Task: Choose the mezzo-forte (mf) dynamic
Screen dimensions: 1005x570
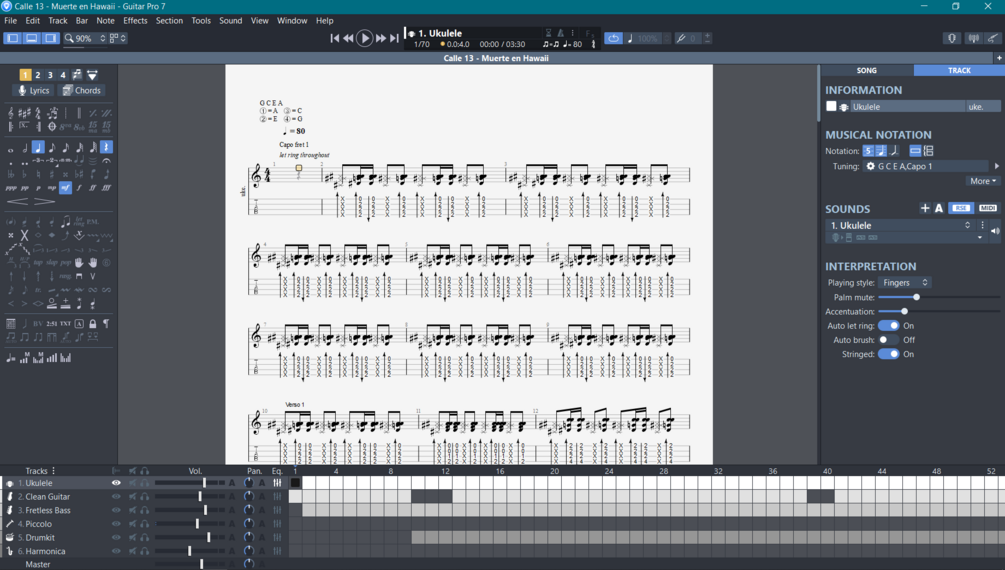Action: pyautogui.click(x=65, y=188)
